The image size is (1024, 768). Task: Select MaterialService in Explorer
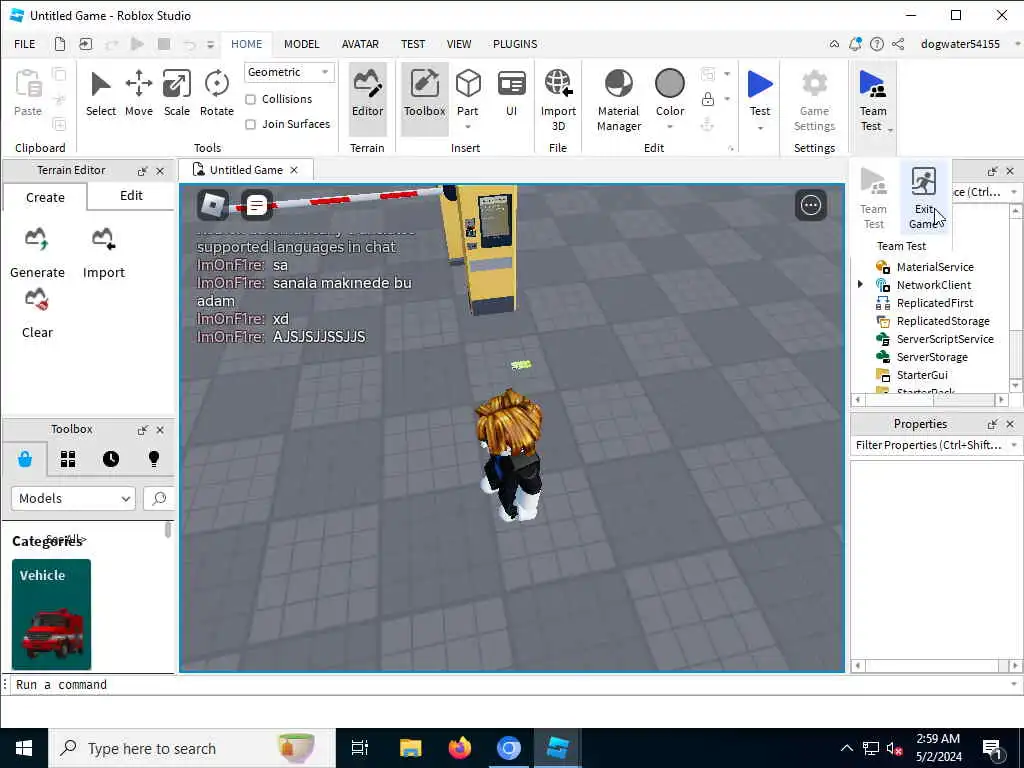point(935,266)
